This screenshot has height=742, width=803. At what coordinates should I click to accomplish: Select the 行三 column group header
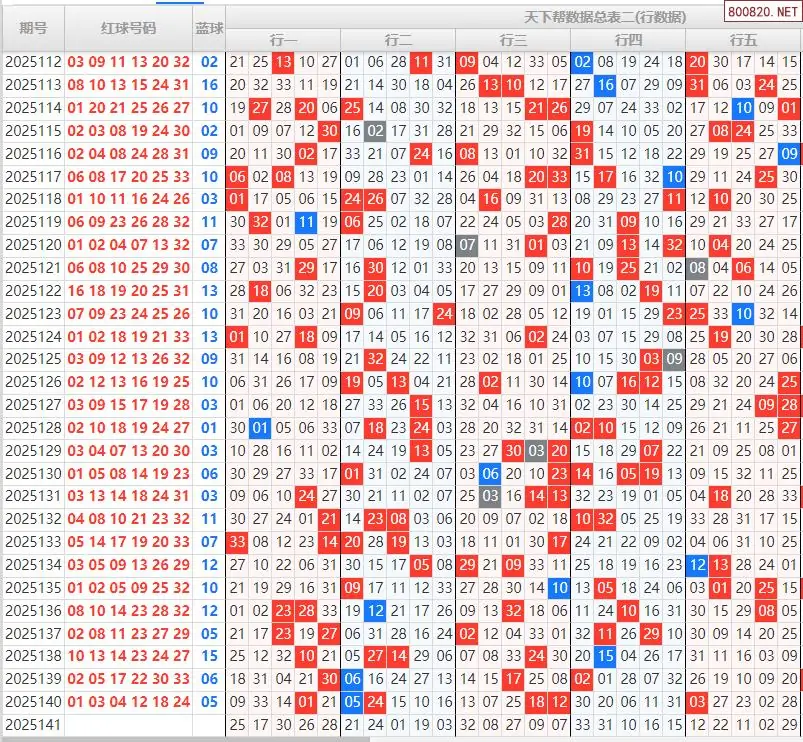[513, 40]
